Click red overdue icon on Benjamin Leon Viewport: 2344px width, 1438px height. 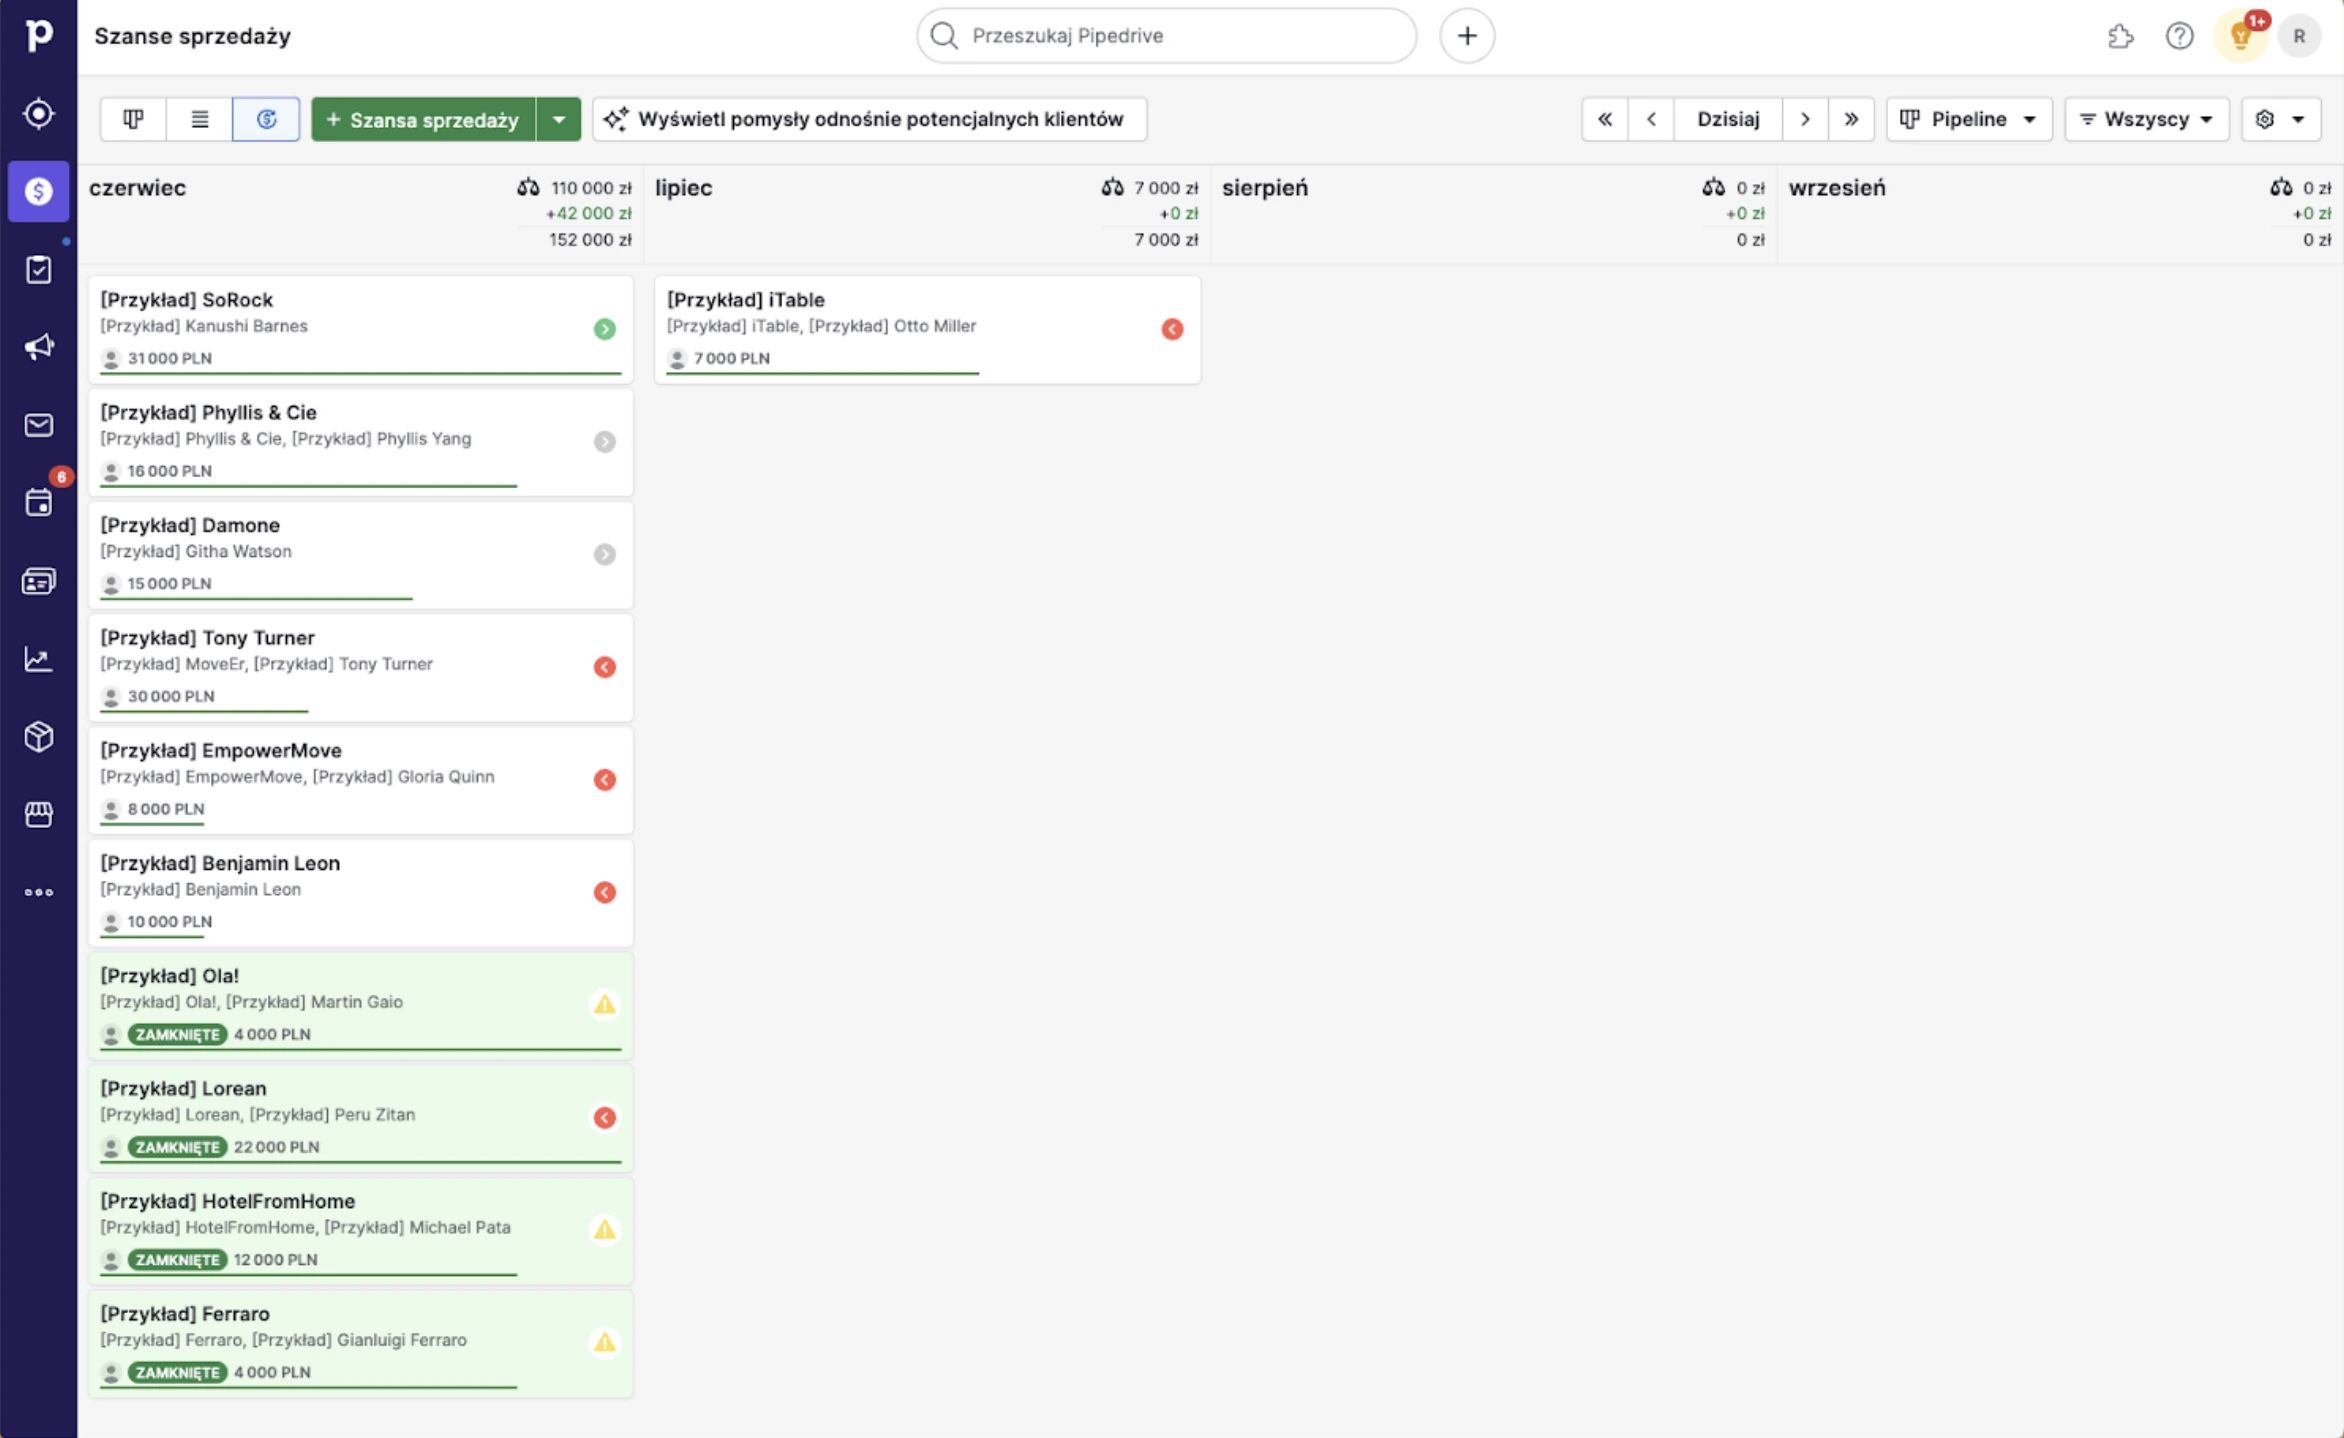click(604, 892)
